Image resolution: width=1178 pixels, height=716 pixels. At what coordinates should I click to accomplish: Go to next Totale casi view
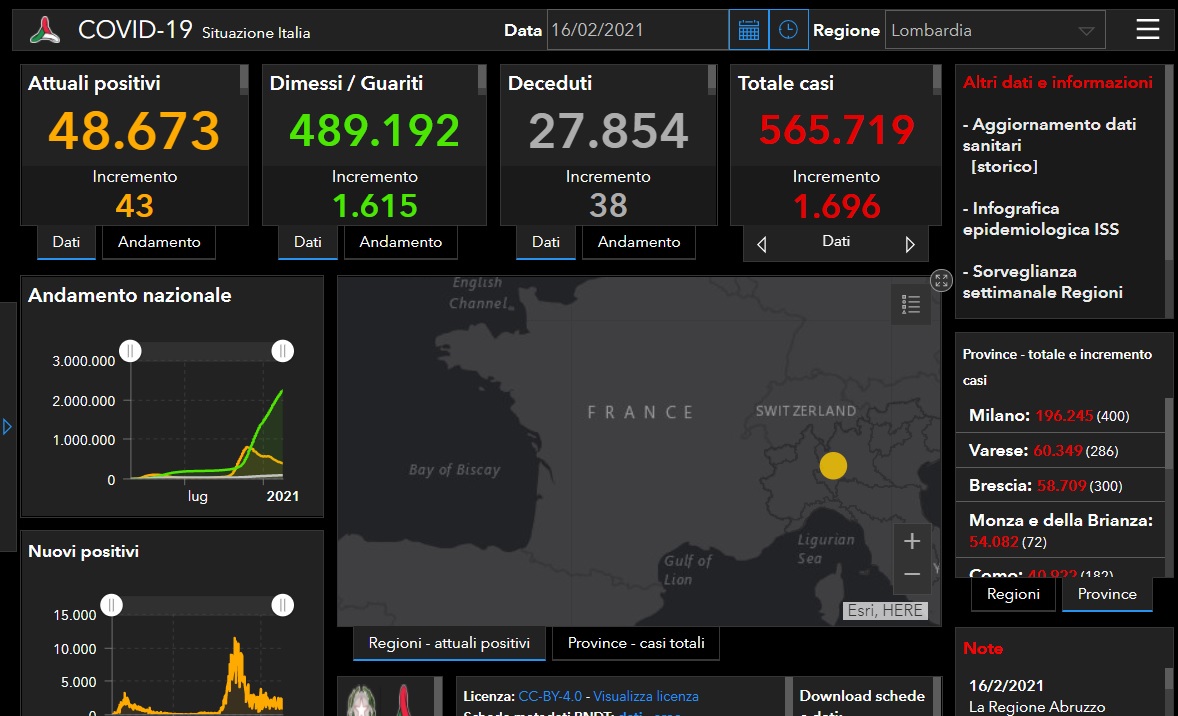click(x=909, y=244)
